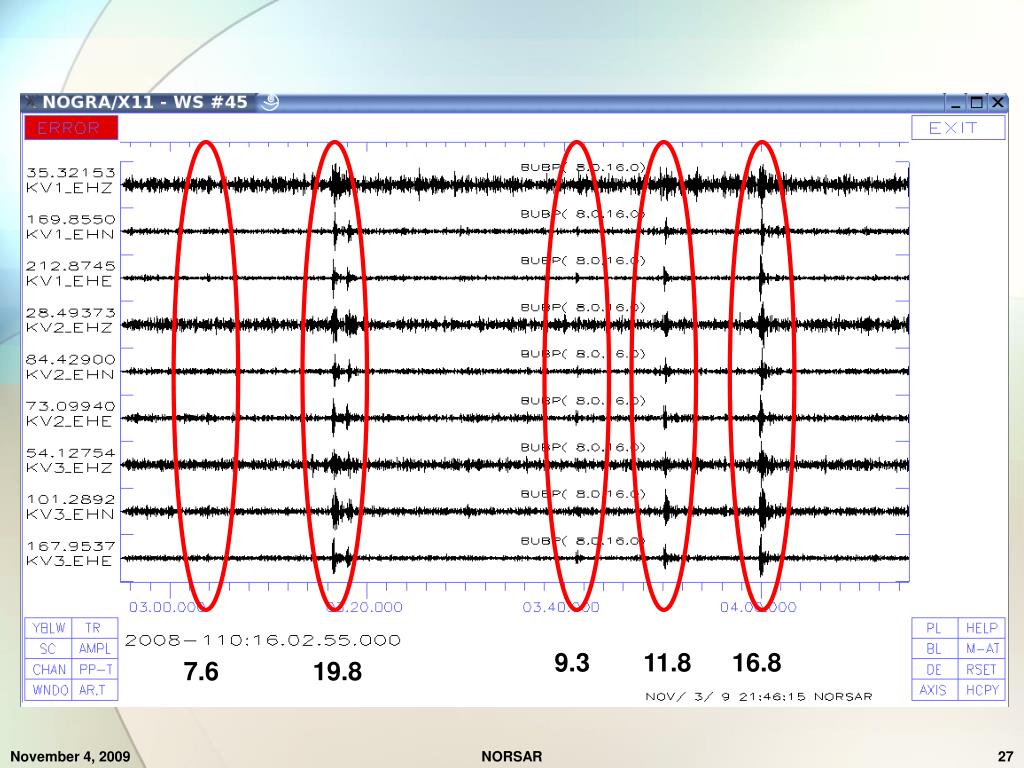1024x768 pixels.
Task: Click the 11.8 value below the plot
Action: 667,663
